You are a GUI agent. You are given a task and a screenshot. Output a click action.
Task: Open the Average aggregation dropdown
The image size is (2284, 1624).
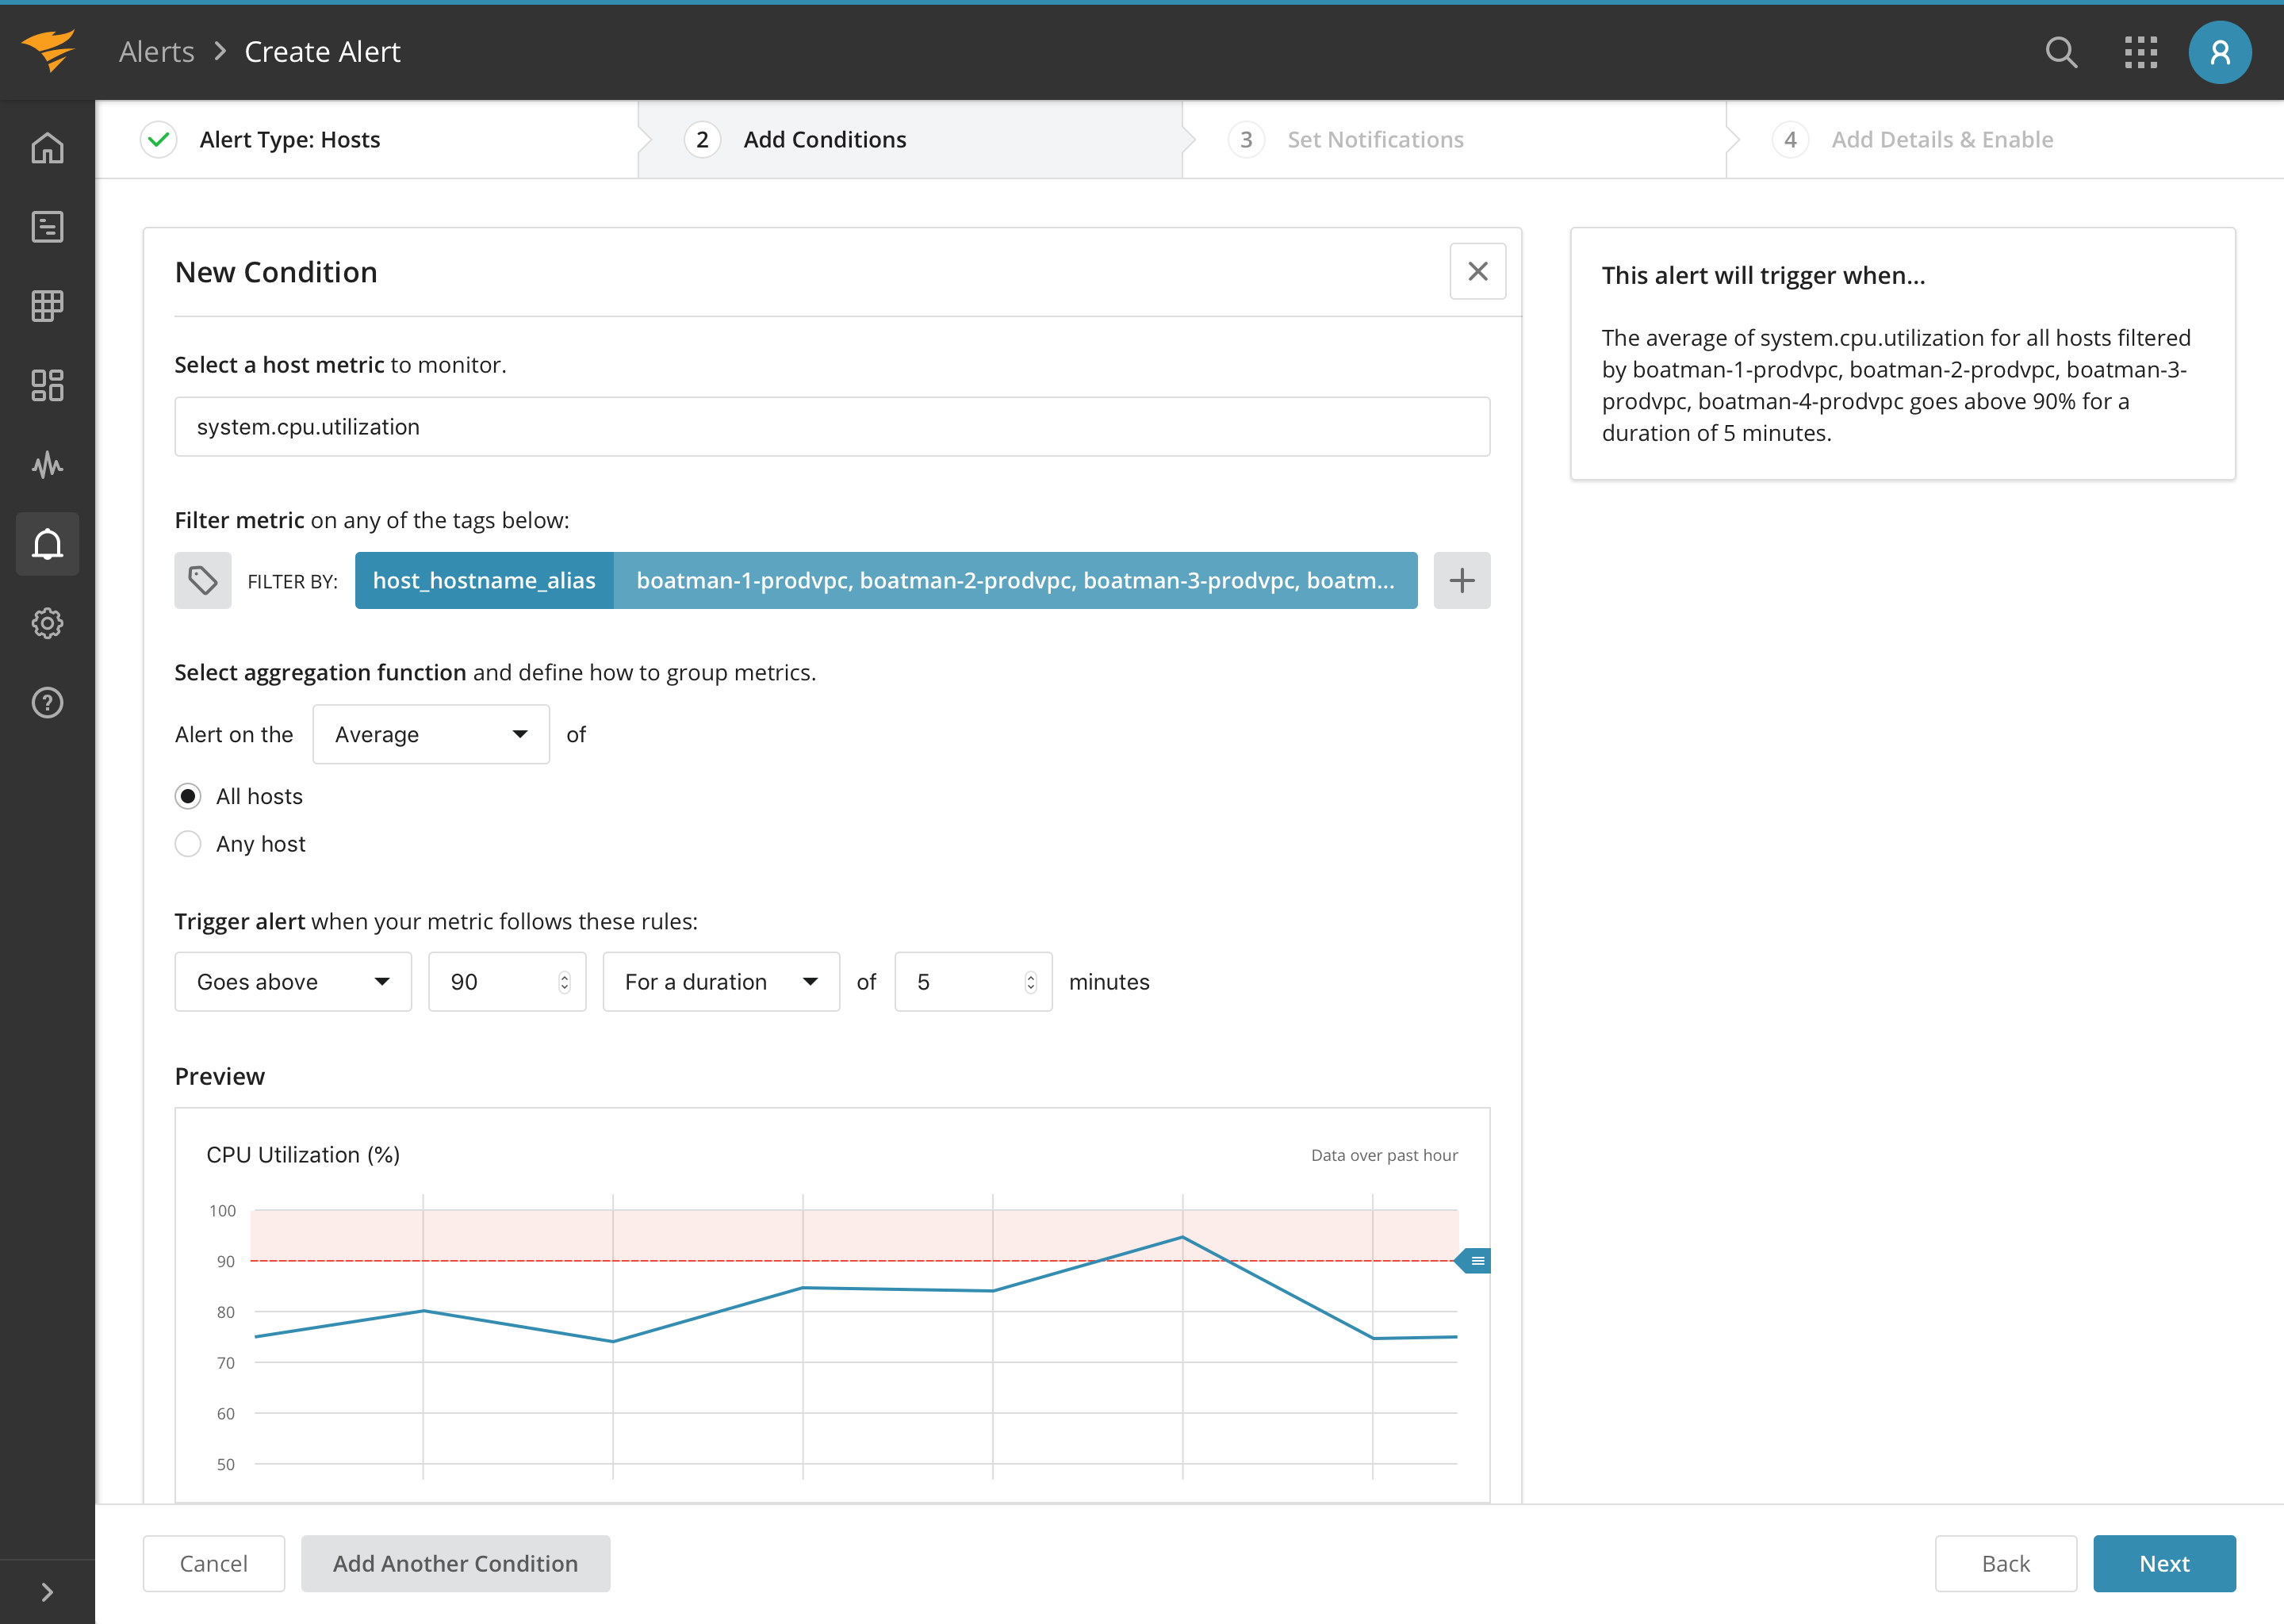431,734
